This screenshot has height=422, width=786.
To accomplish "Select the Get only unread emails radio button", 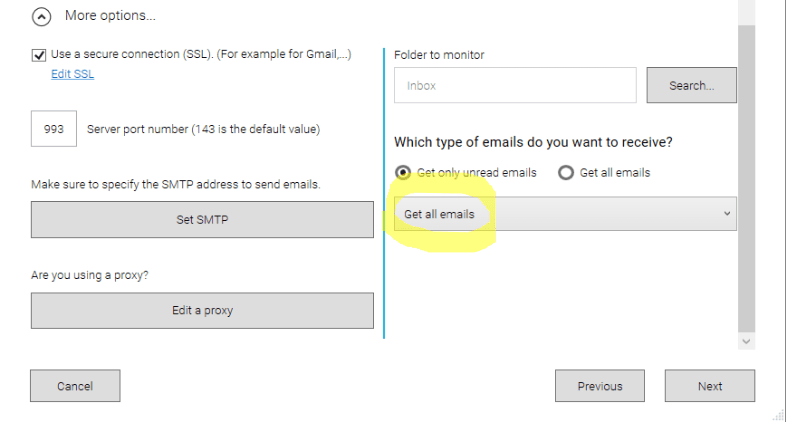I will (403, 173).
